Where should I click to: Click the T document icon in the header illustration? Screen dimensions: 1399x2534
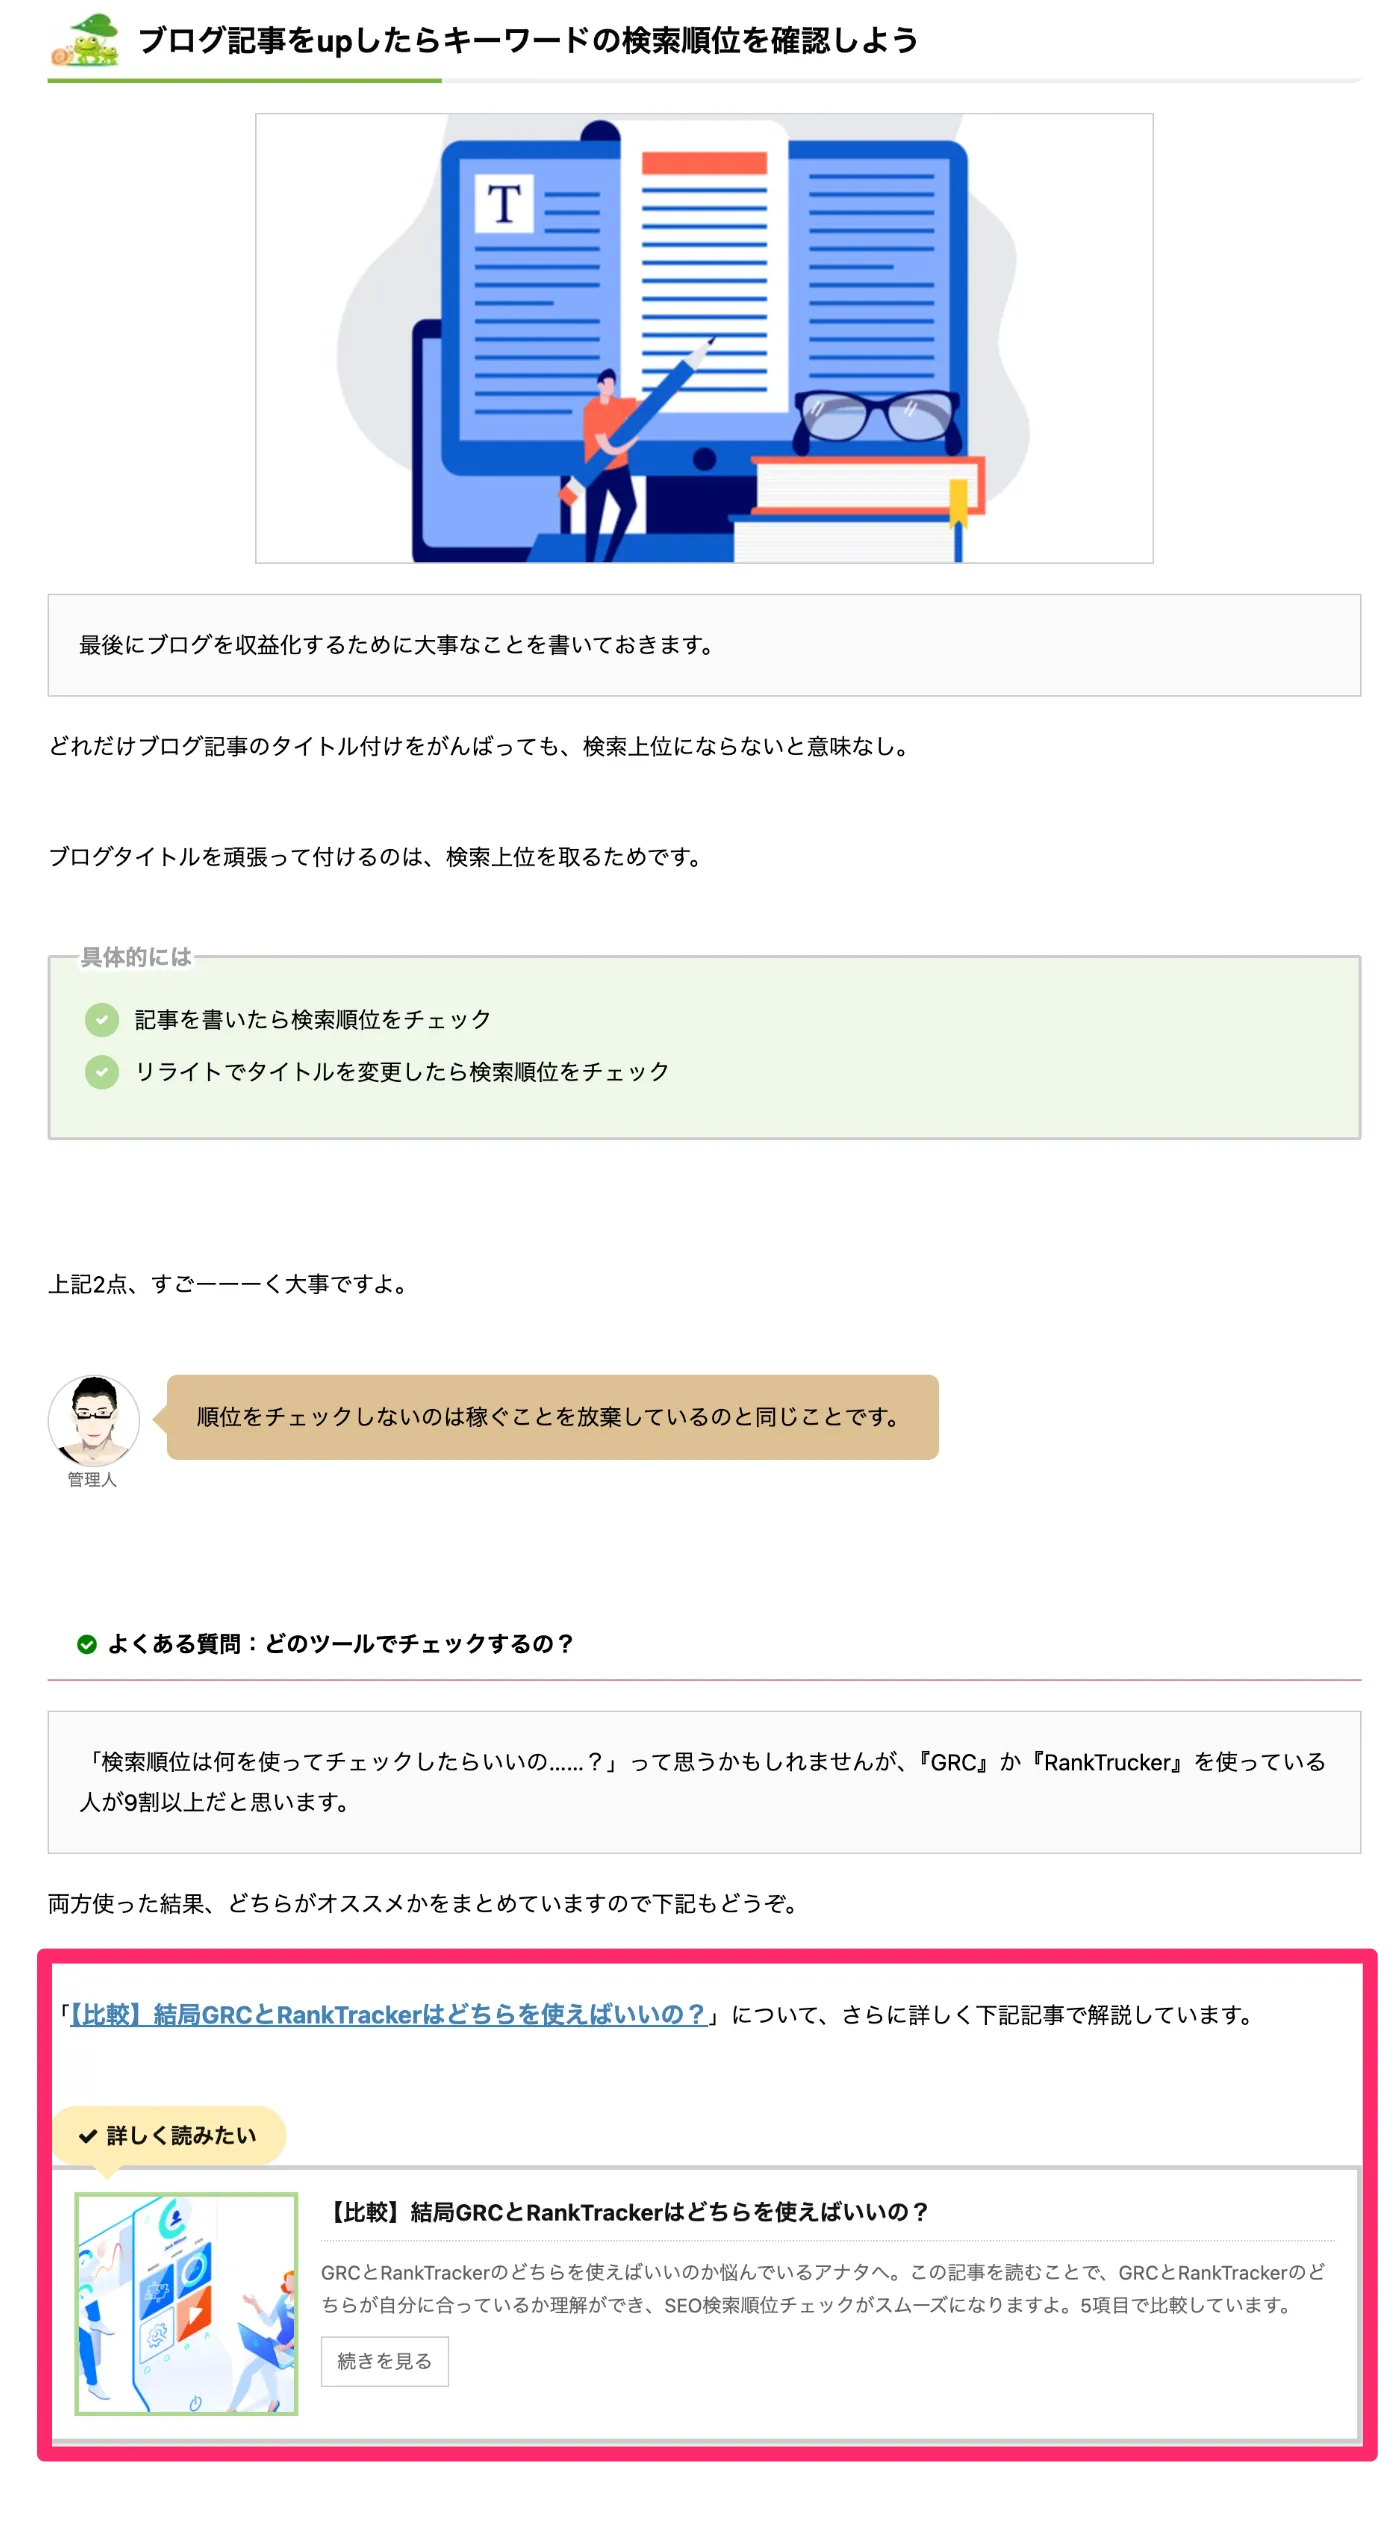point(505,204)
